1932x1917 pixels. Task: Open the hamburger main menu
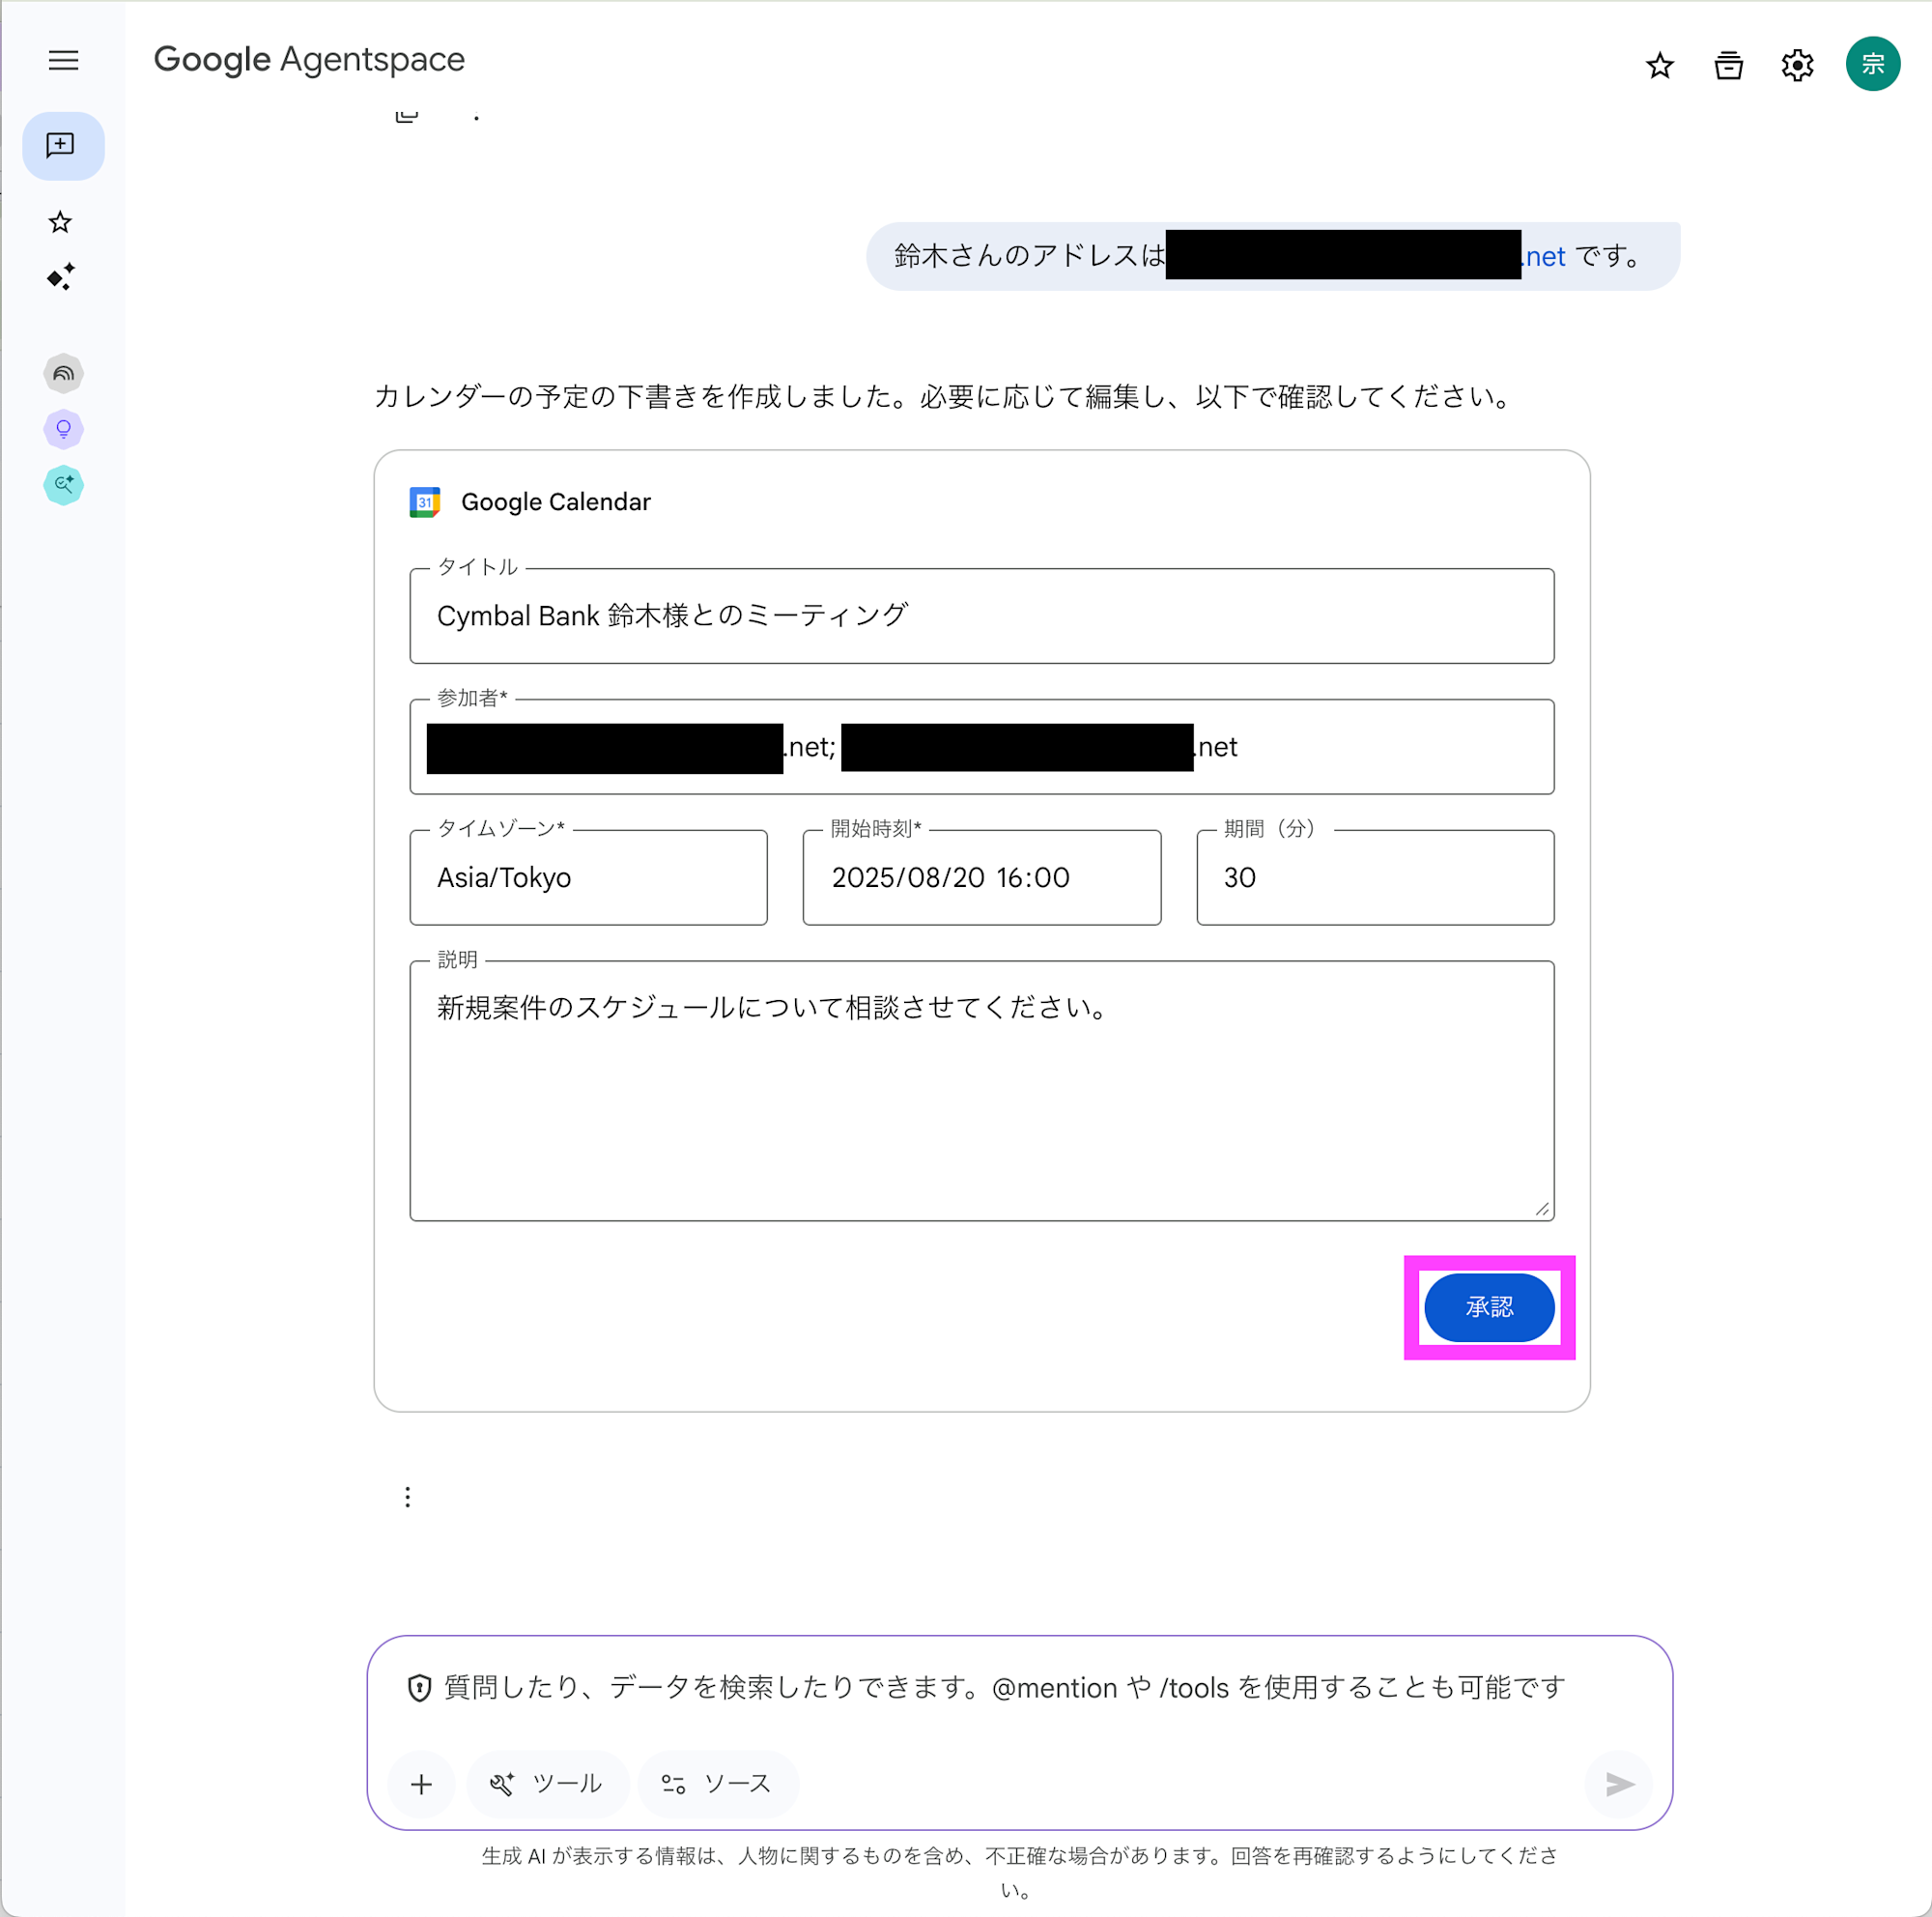[63, 60]
